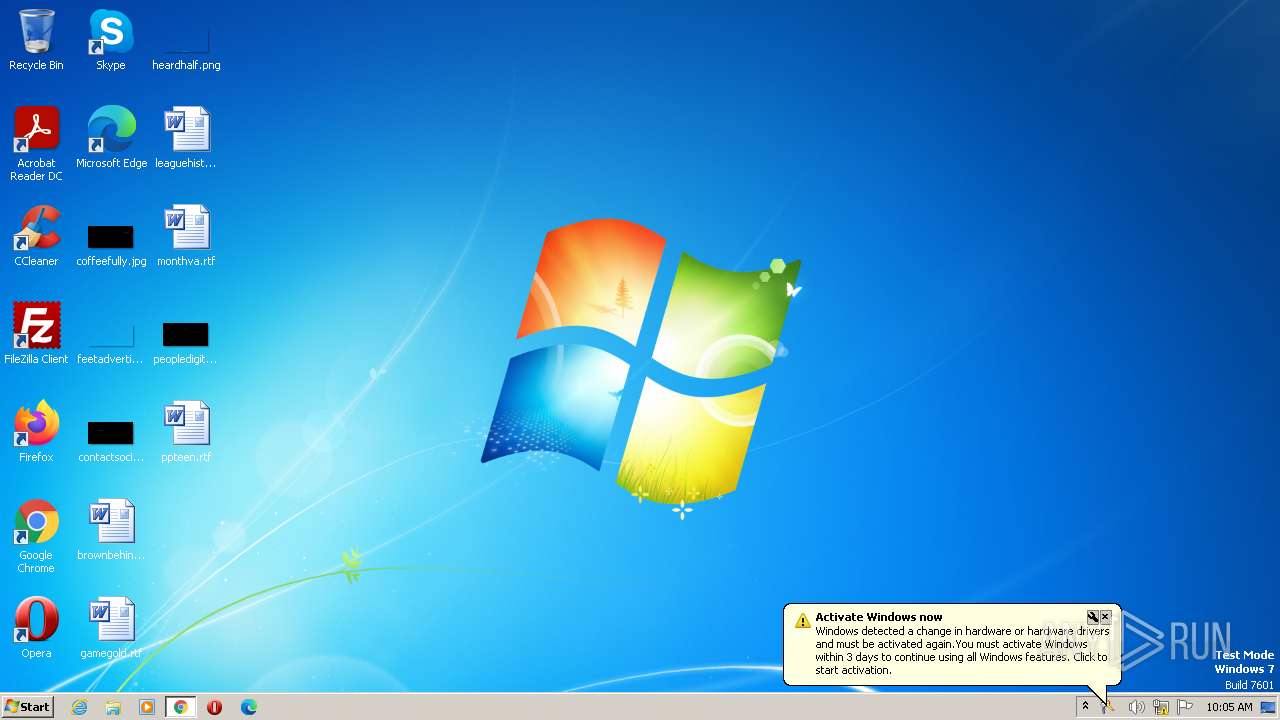Screen dimensions: 1280x720
Task: Show hidden tray icons arrow
Action: click(x=1085, y=707)
